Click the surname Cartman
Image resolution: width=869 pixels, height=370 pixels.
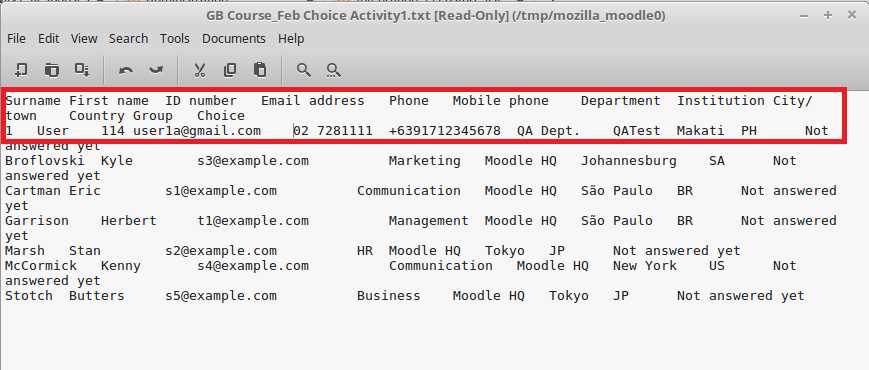(x=33, y=191)
